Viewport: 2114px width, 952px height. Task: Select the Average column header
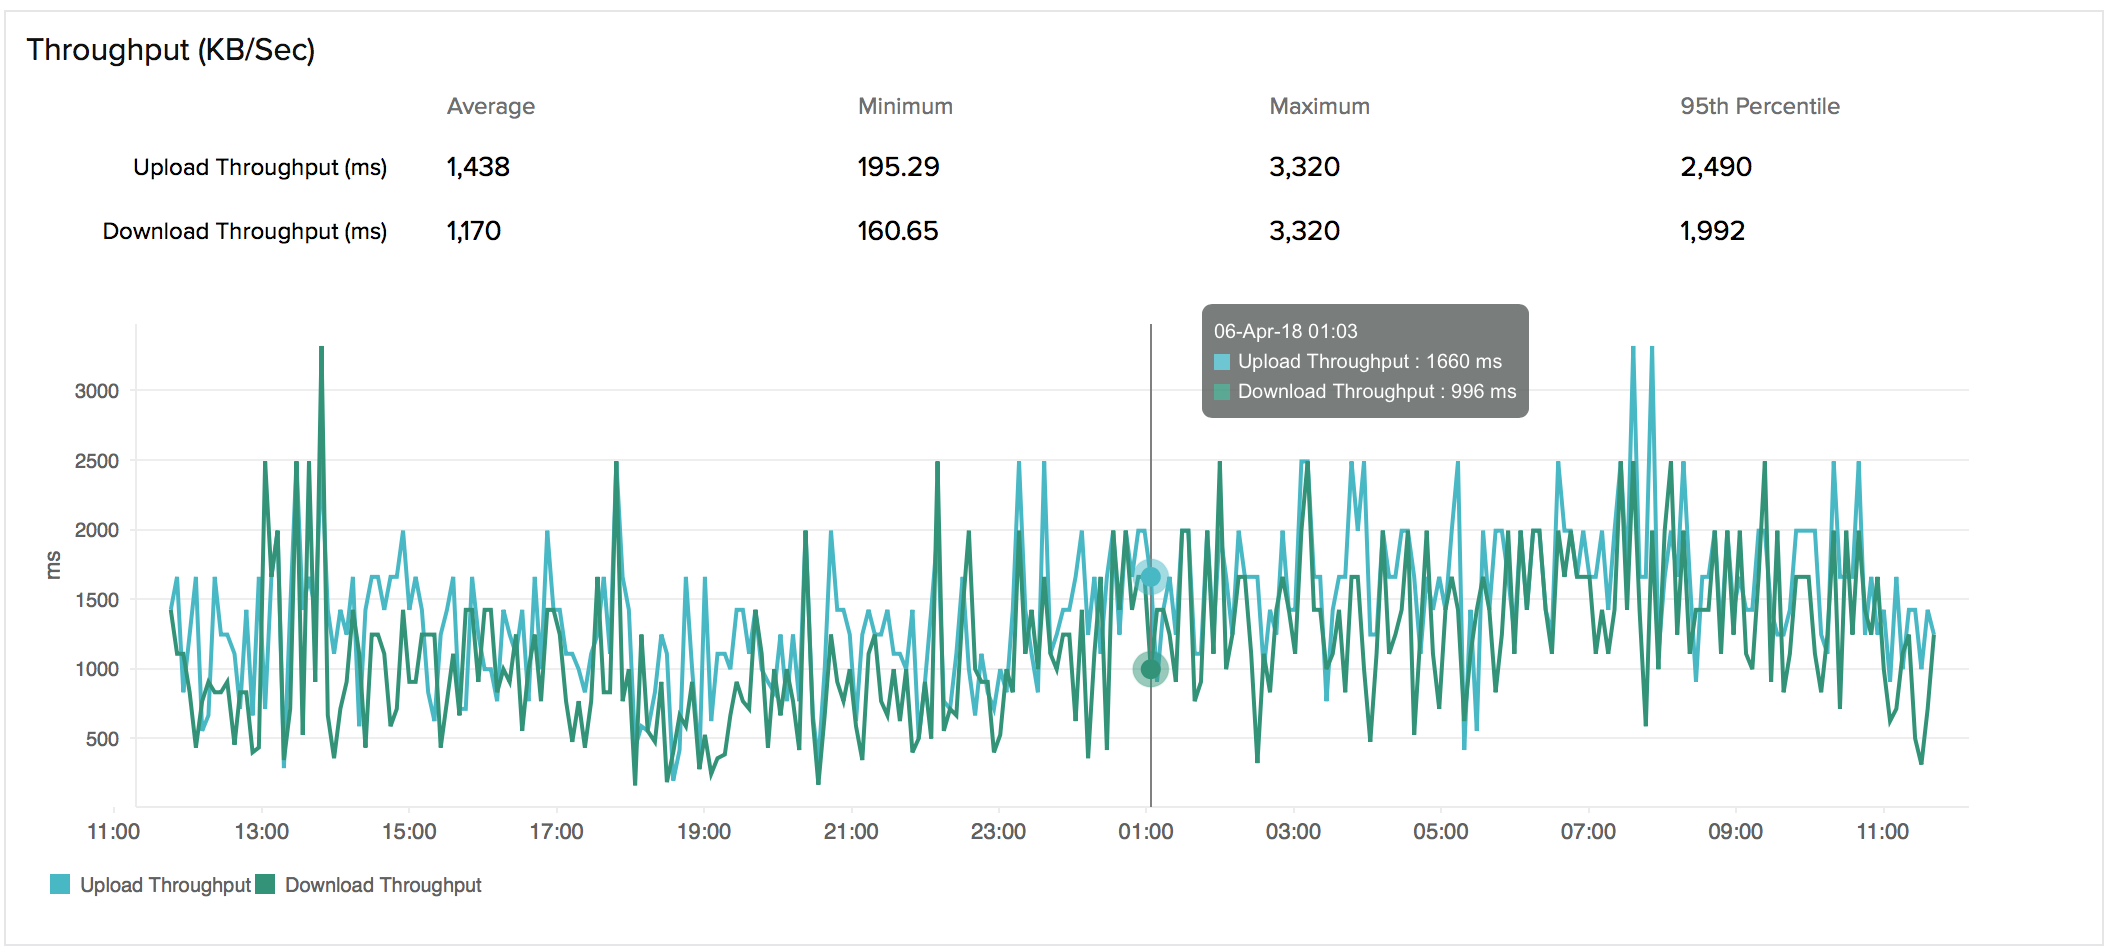(x=490, y=106)
